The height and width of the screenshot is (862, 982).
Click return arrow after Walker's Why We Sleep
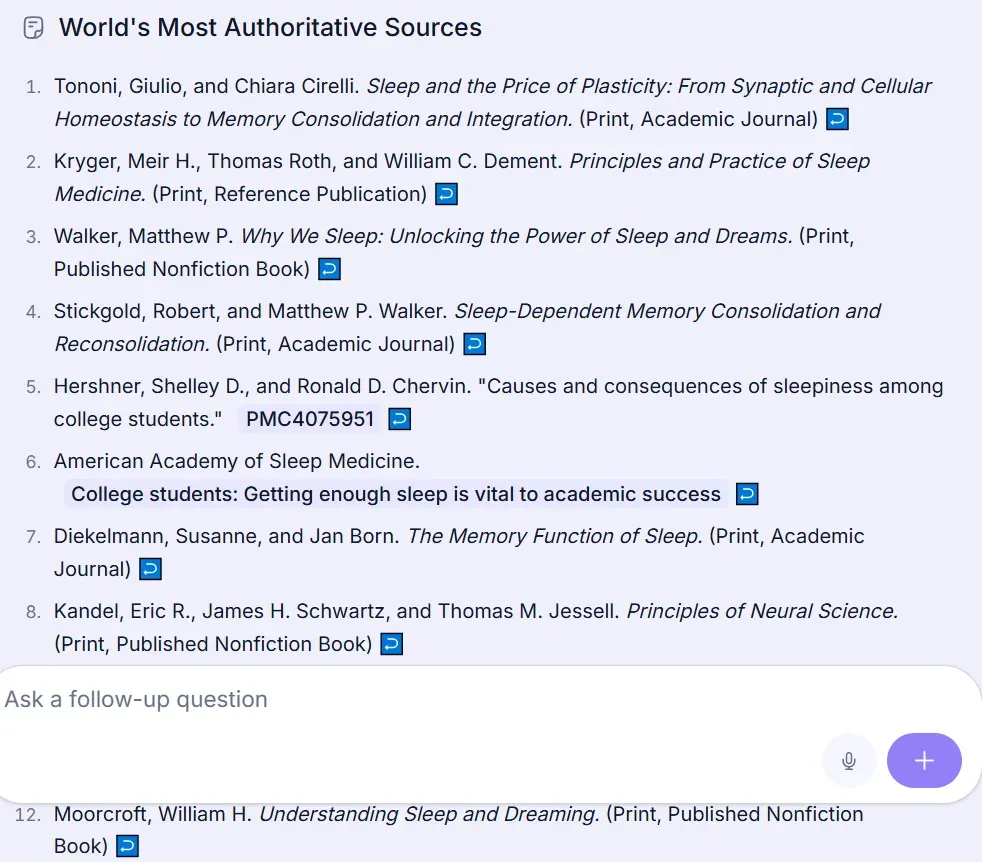pyautogui.click(x=329, y=270)
